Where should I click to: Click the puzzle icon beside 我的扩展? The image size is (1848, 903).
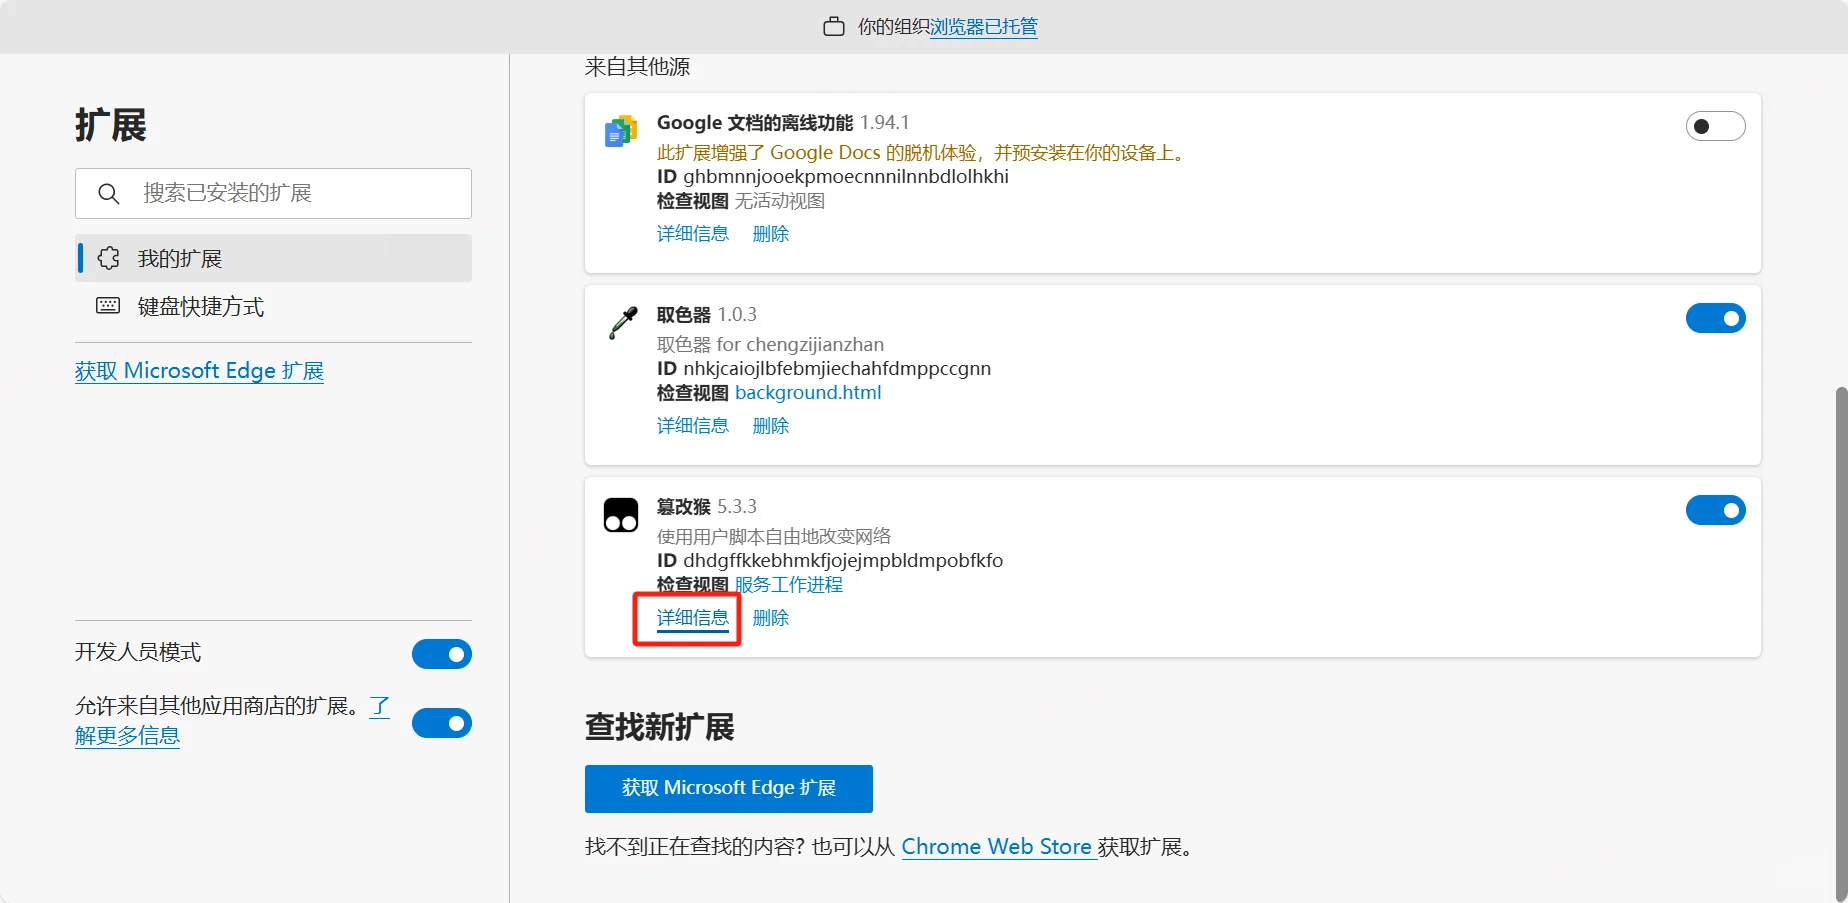(x=108, y=257)
